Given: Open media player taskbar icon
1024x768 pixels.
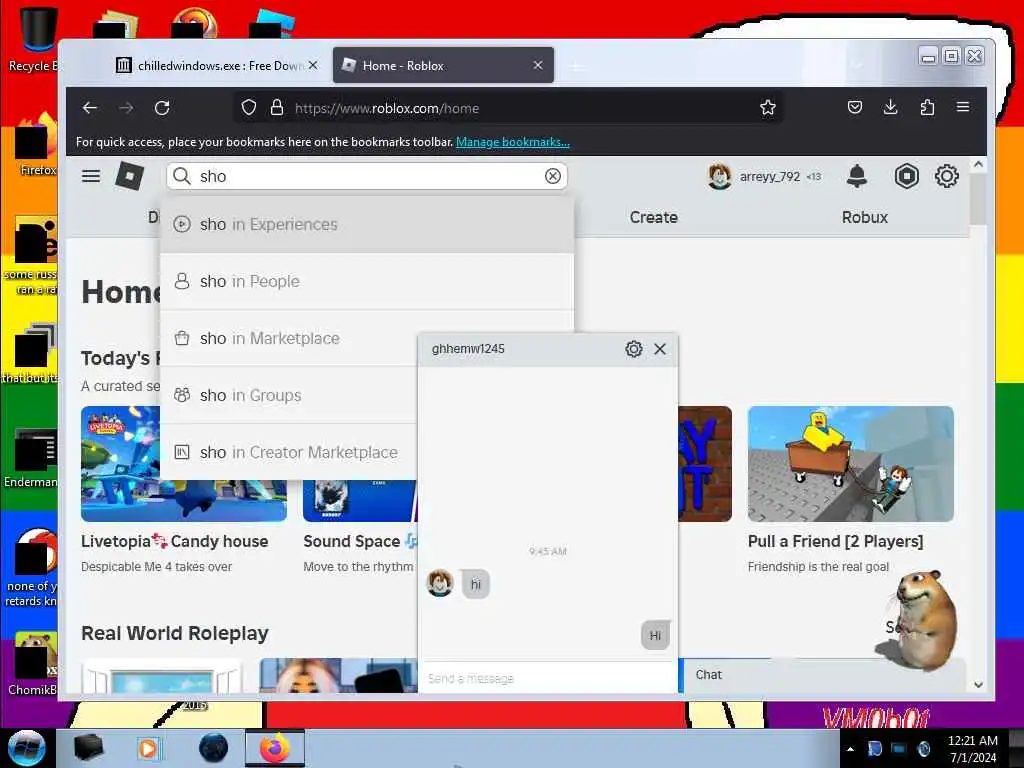Looking at the screenshot, I should point(148,748).
